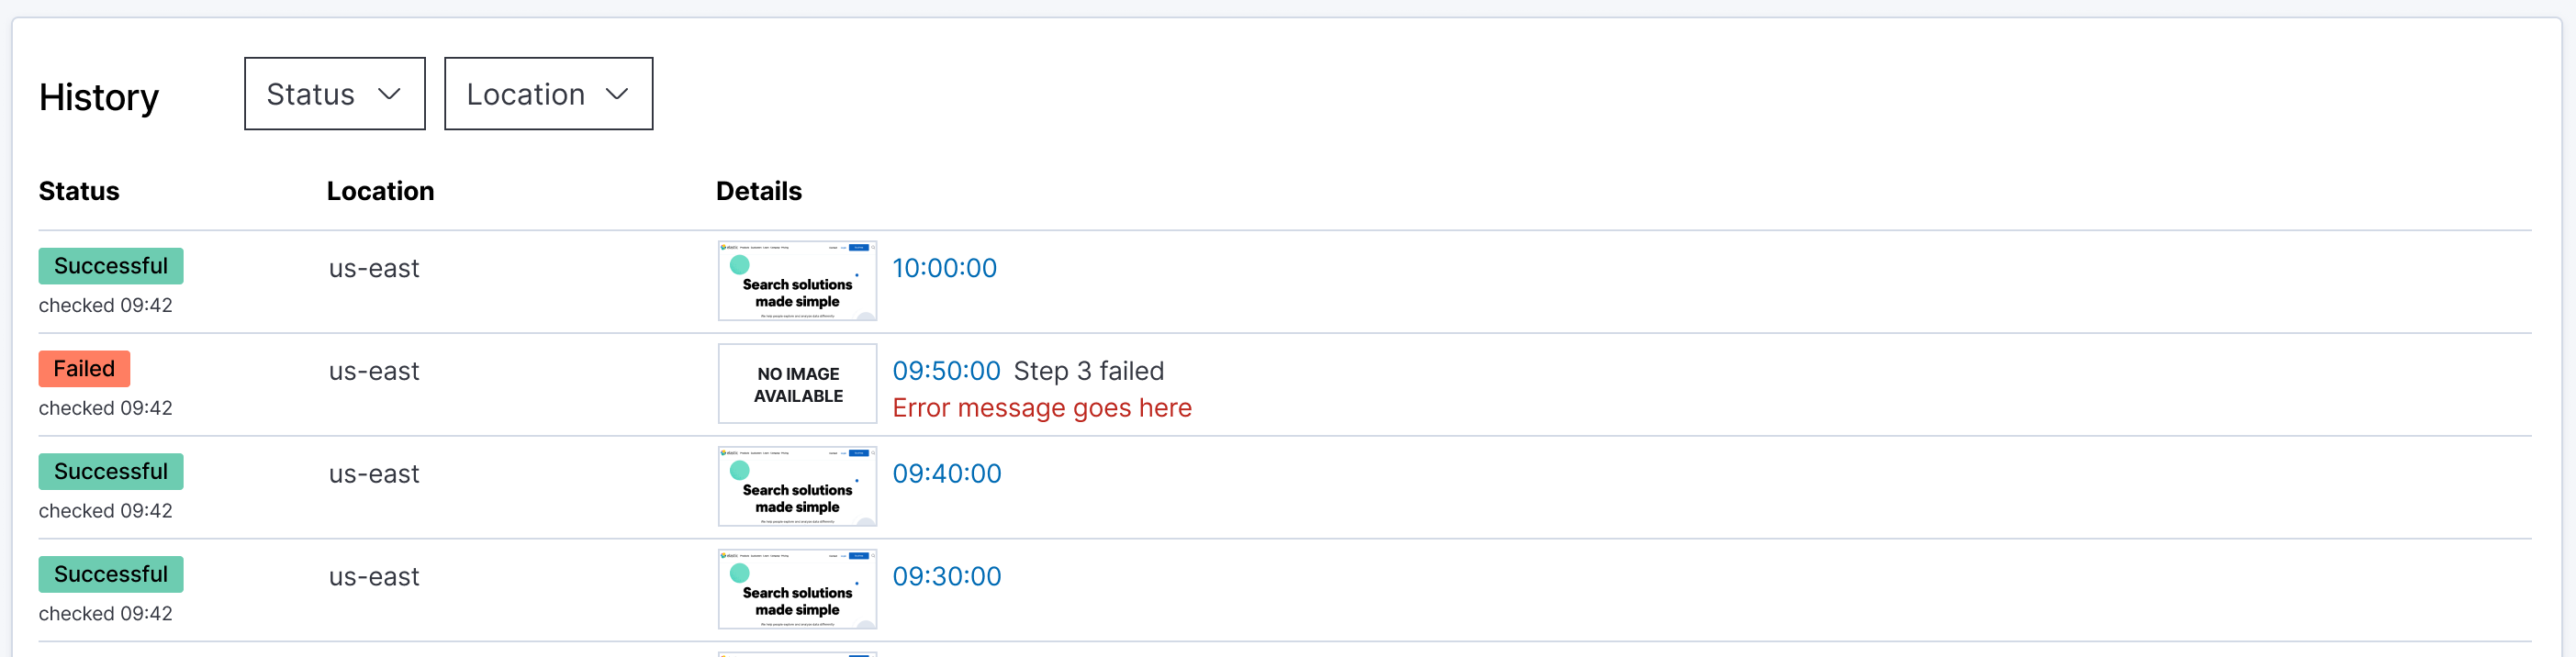Viewport: 2576px width, 657px height.
Task: Open the 10:00:00 check details link
Action: (x=944, y=267)
